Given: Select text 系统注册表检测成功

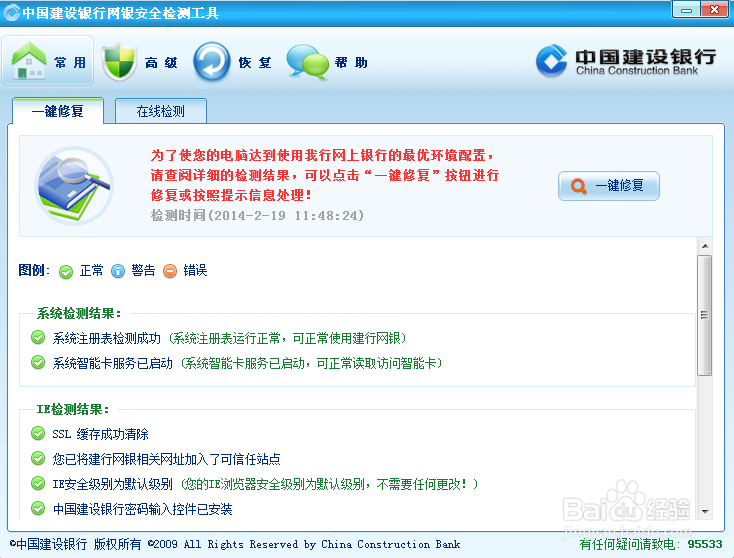Looking at the screenshot, I should click(x=107, y=338).
